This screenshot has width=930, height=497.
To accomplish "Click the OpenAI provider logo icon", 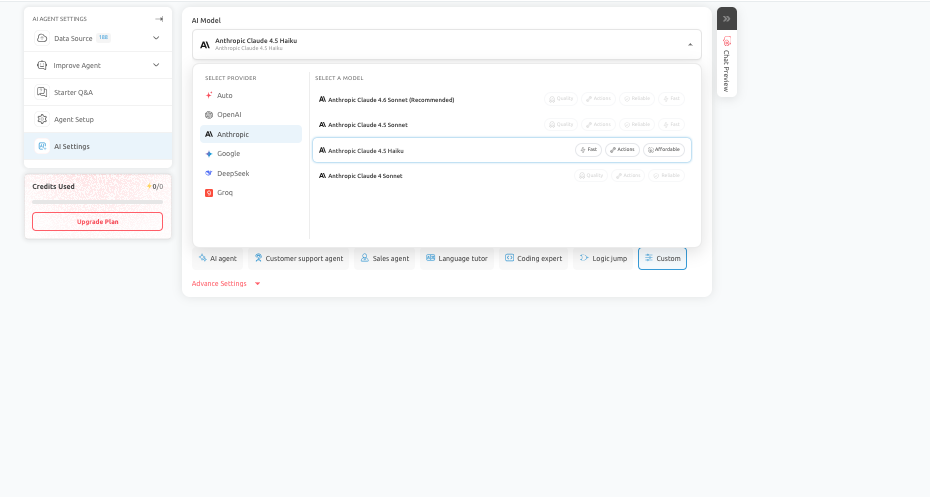I will [209, 114].
